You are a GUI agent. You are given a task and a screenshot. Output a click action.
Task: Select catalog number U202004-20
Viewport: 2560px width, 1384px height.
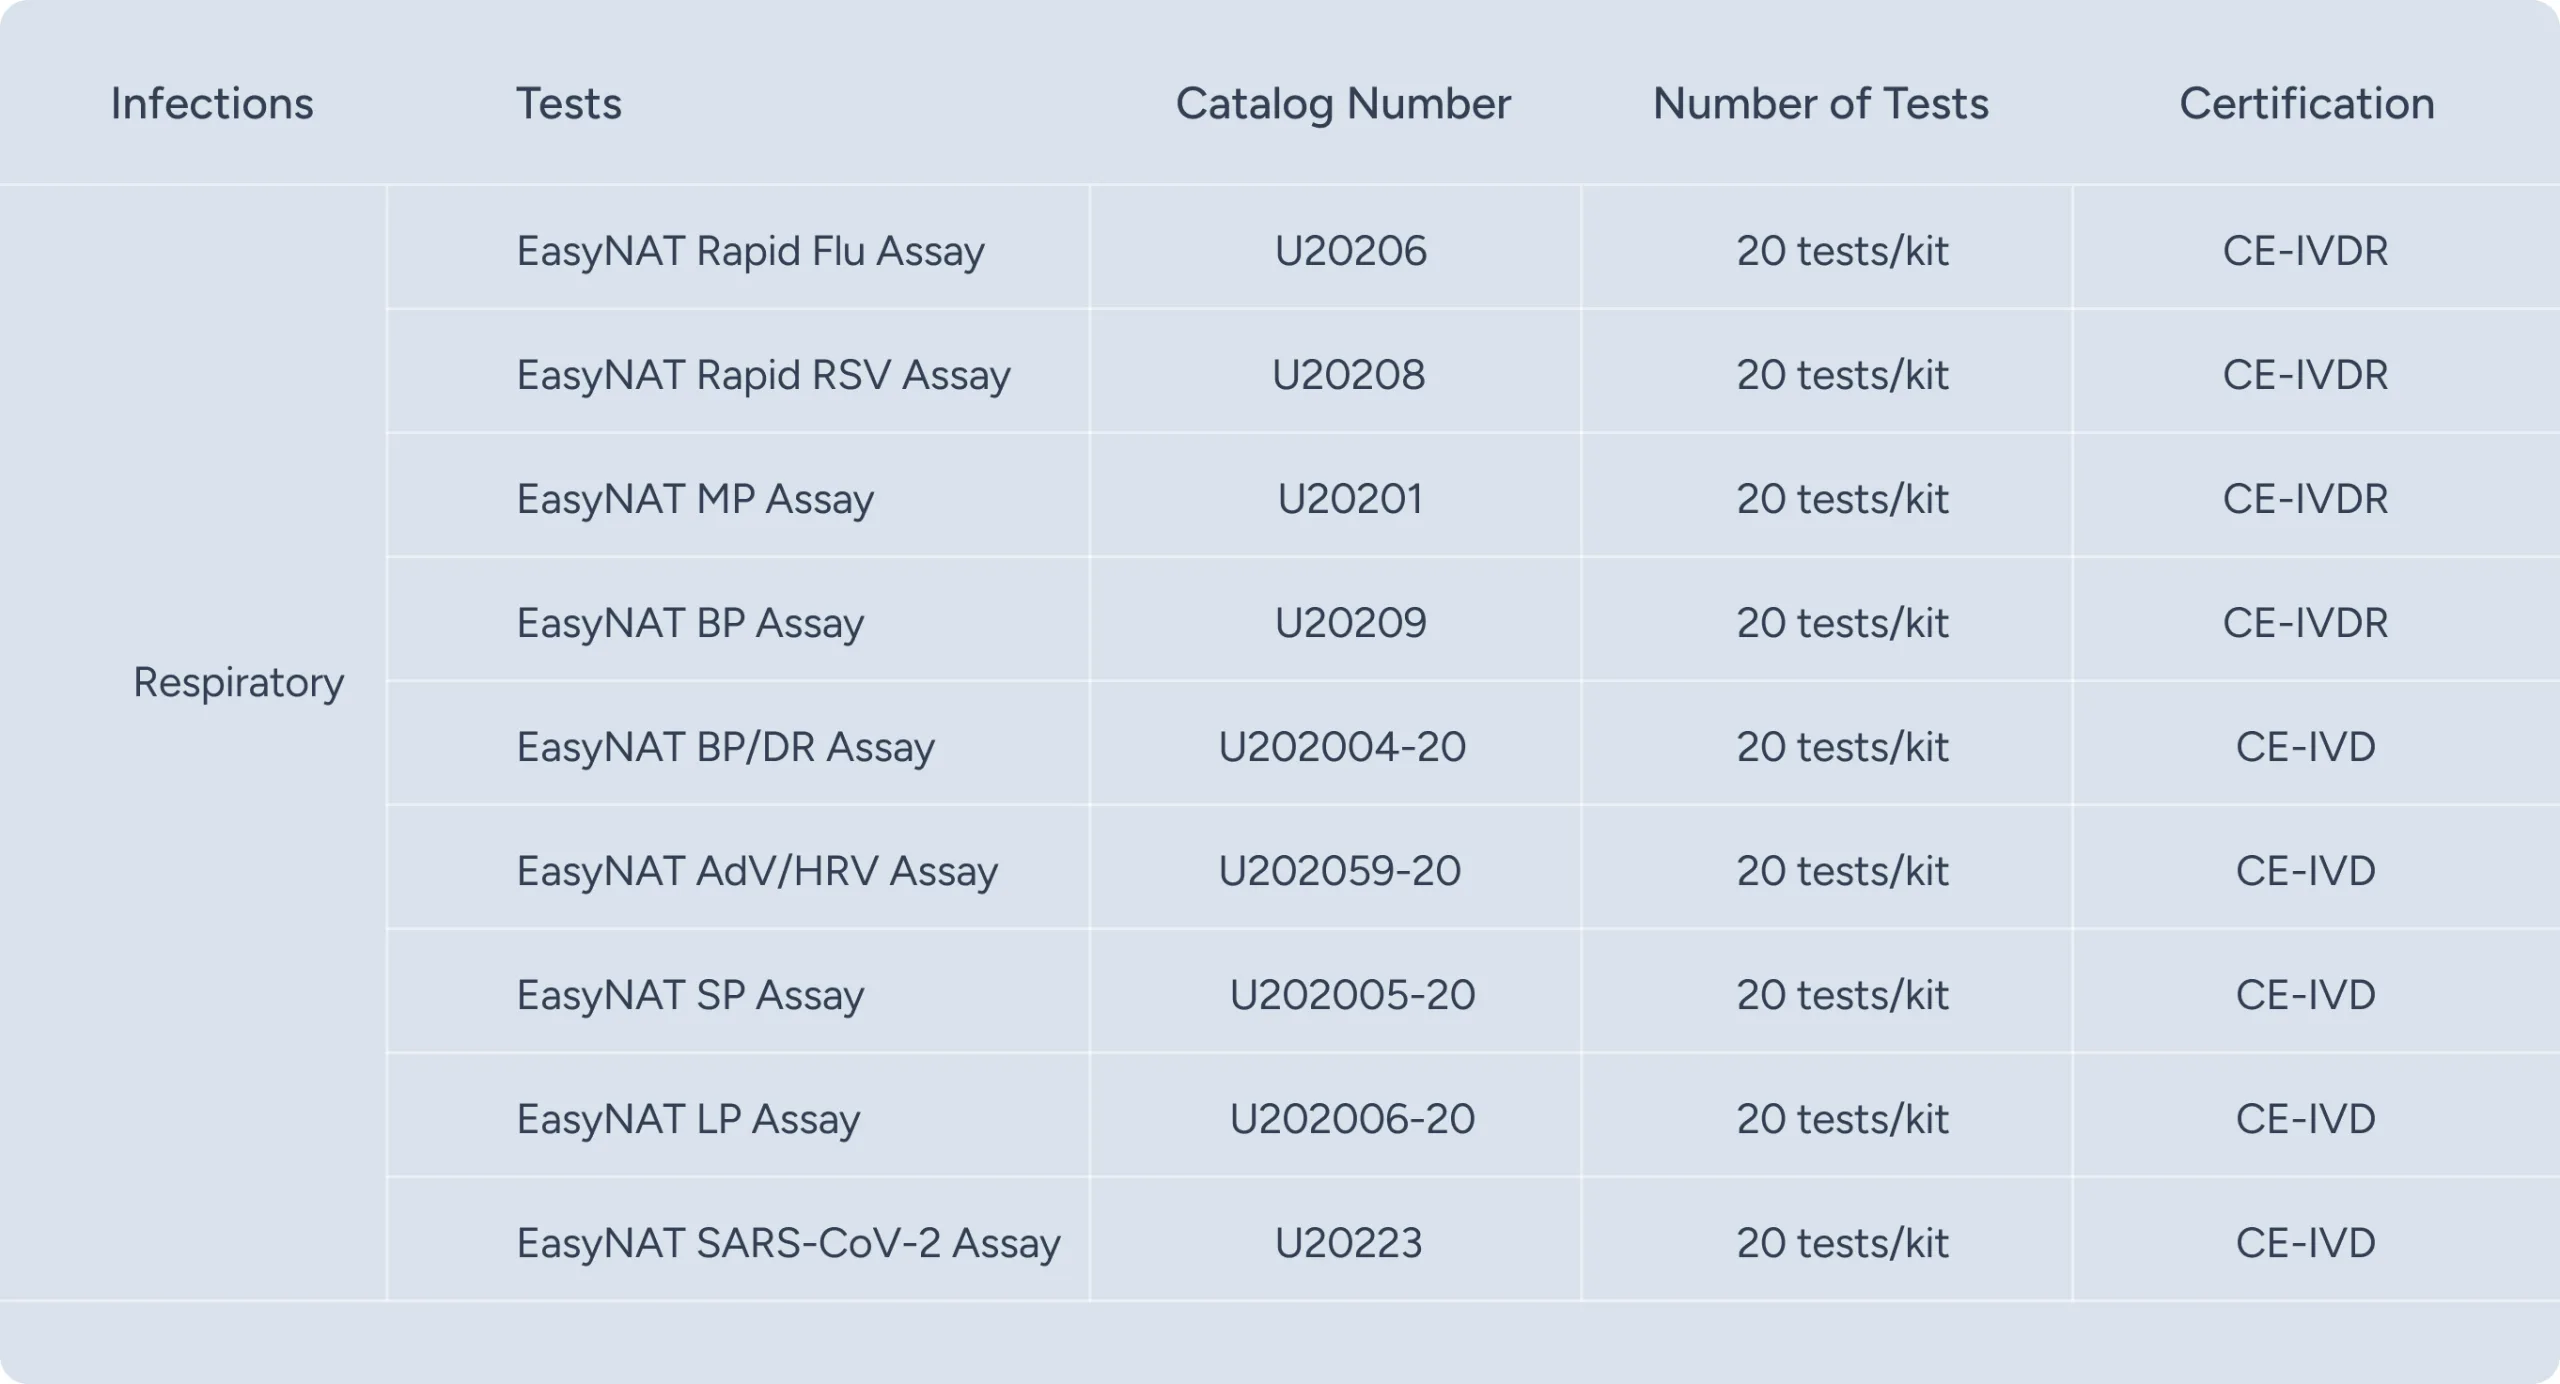[x=1342, y=747]
